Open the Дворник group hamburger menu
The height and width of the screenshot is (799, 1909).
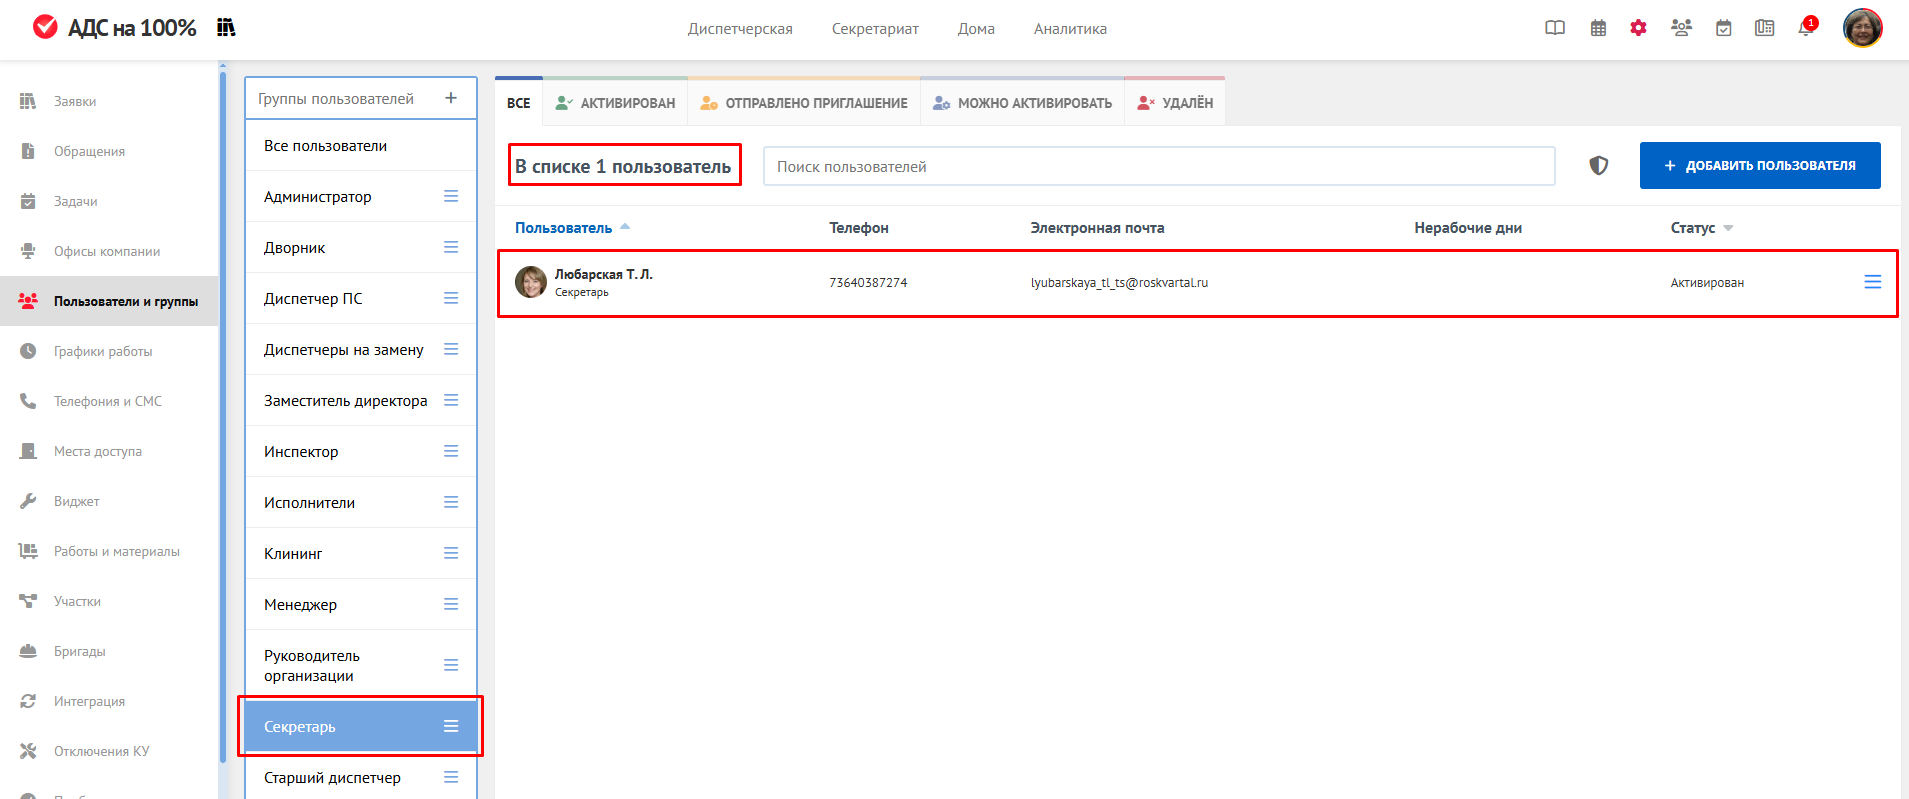coord(451,248)
